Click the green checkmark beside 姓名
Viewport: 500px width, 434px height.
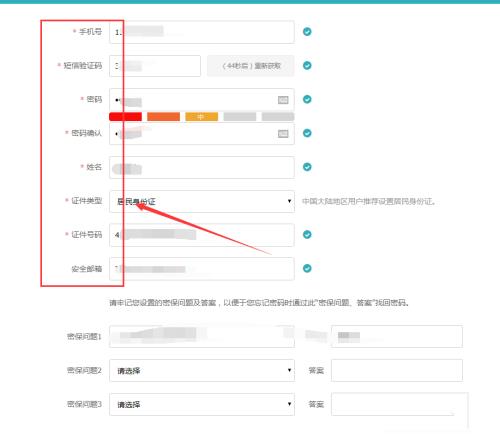[x=307, y=167]
